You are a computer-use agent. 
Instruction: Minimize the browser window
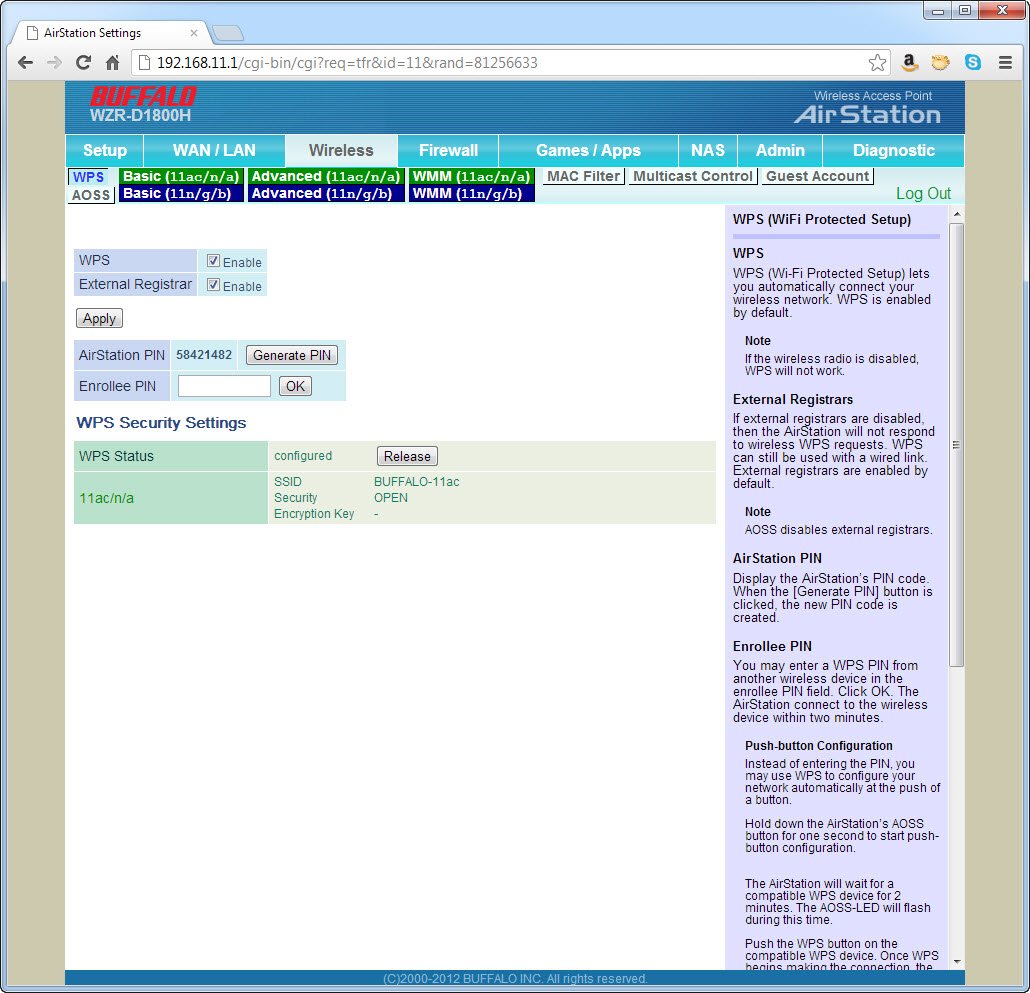(x=937, y=11)
